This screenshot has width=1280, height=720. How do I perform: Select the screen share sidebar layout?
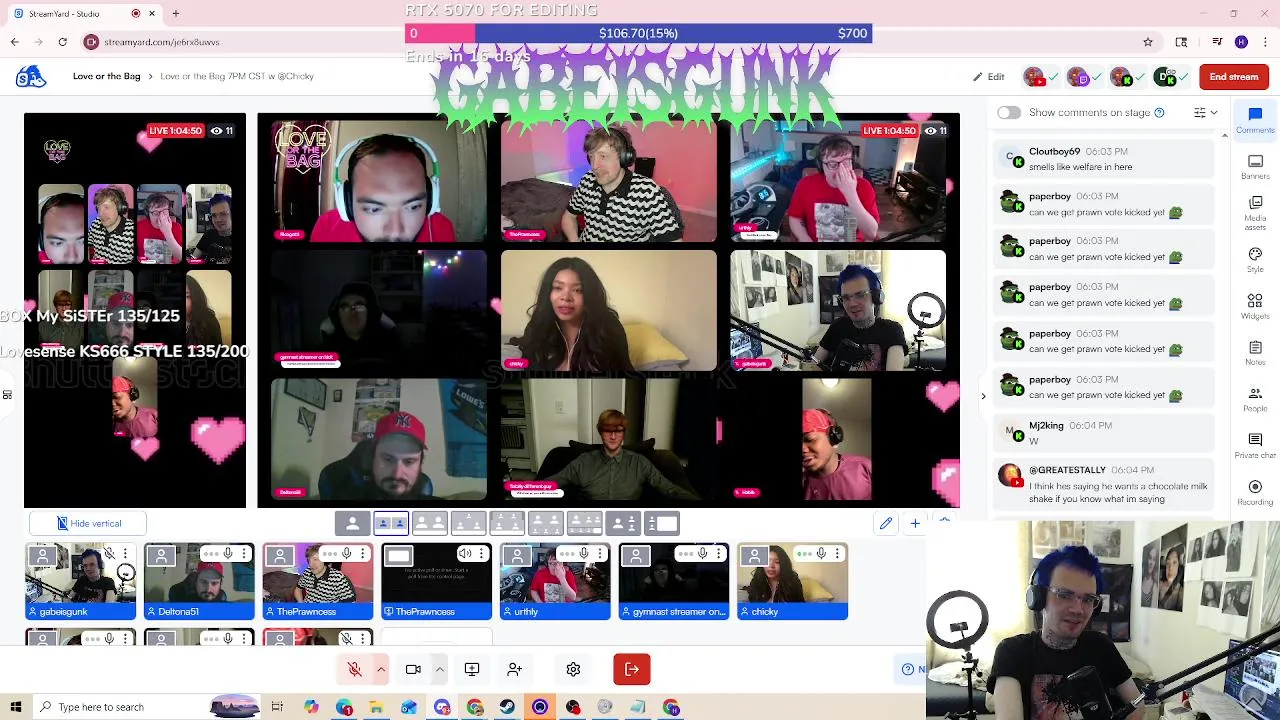tap(662, 523)
